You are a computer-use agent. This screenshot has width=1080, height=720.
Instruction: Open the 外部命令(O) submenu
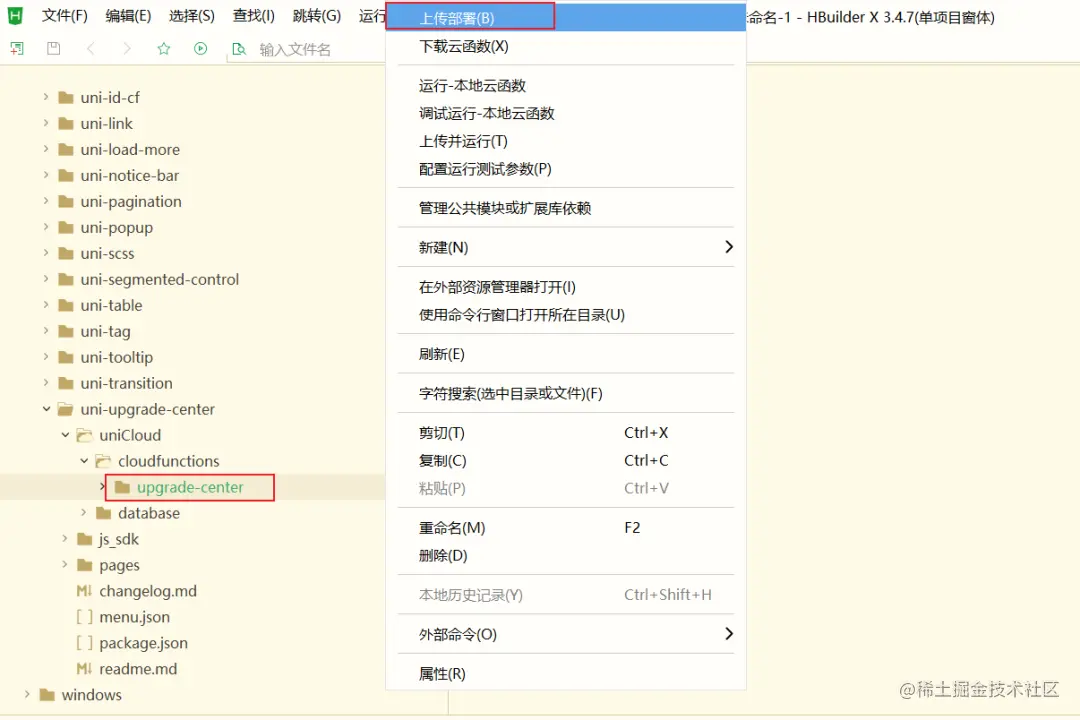566,635
